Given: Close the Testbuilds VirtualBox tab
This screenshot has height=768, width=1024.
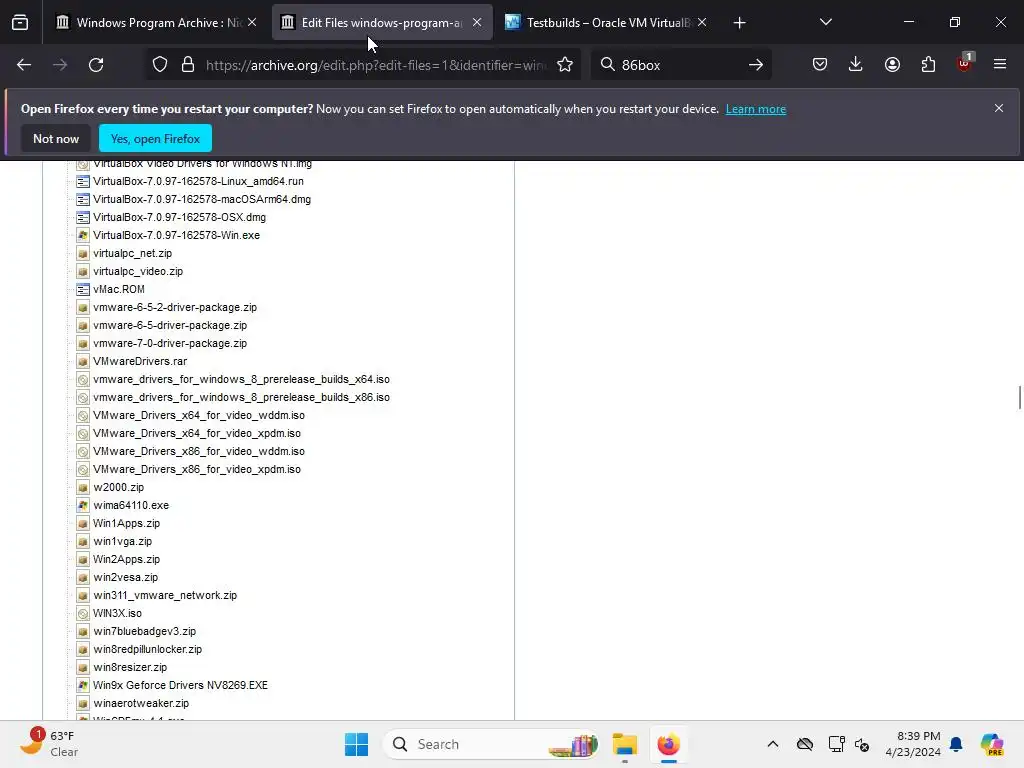Looking at the screenshot, I should click(x=702, y=22).
